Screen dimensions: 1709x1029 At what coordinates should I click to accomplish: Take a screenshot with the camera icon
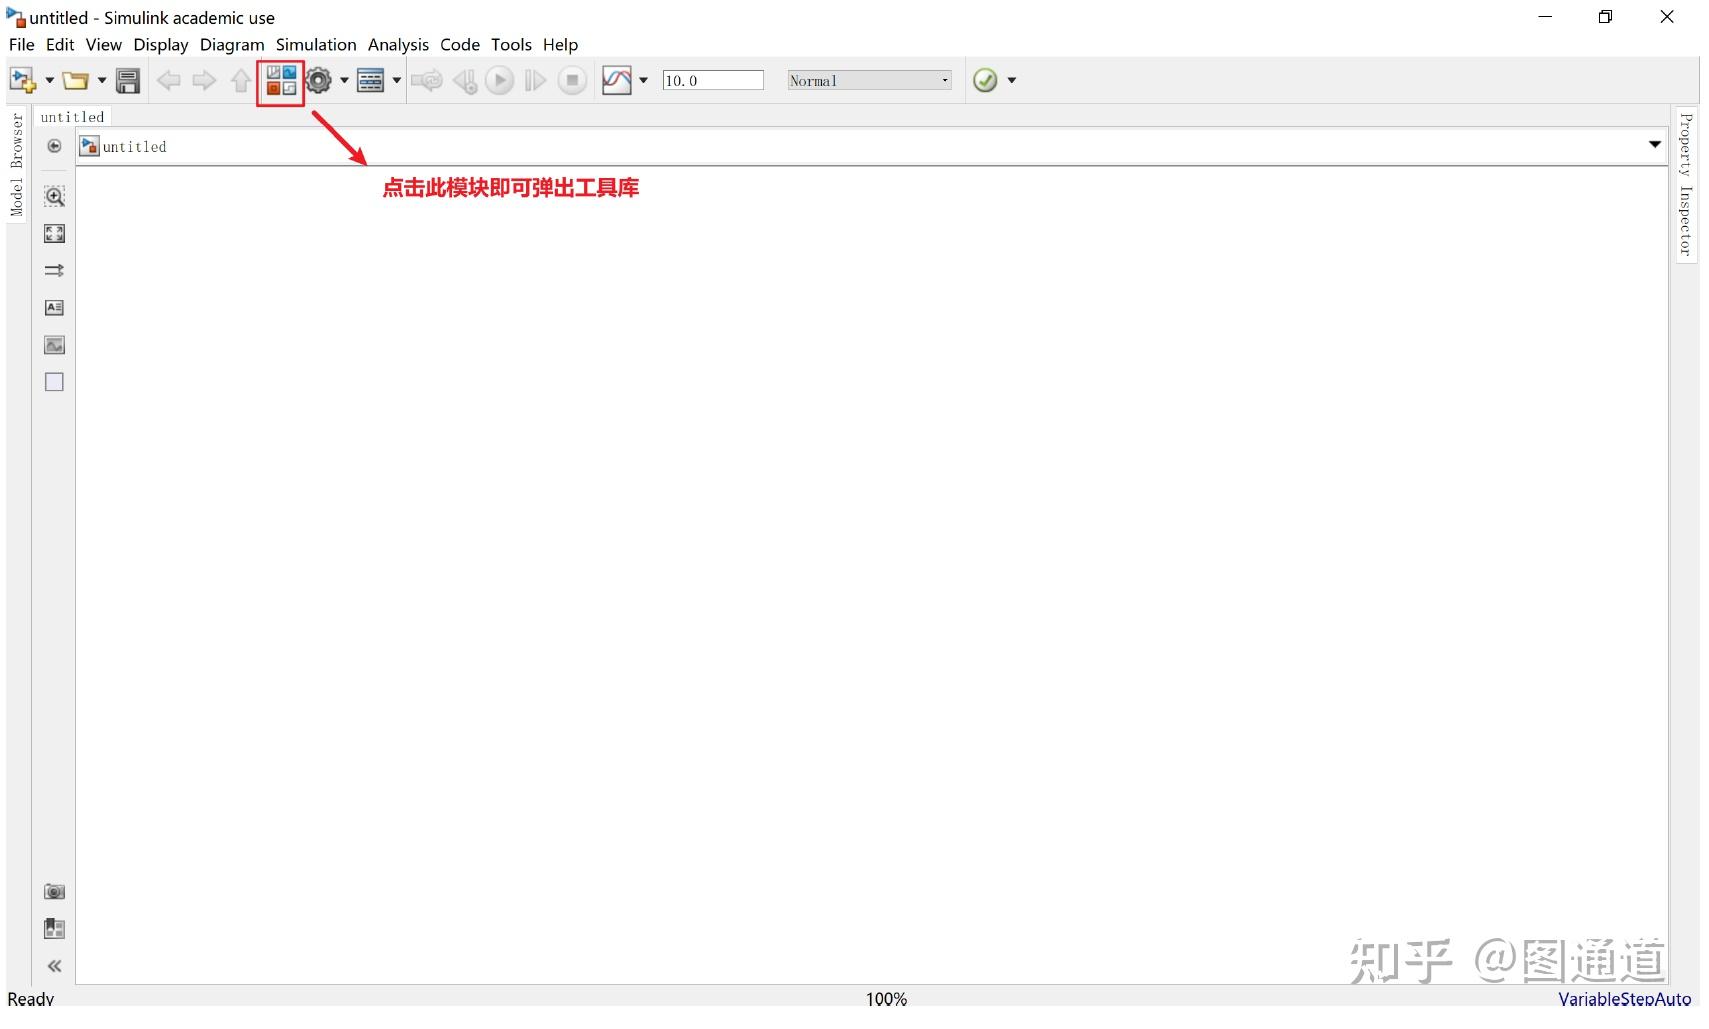tap(54, 891)
